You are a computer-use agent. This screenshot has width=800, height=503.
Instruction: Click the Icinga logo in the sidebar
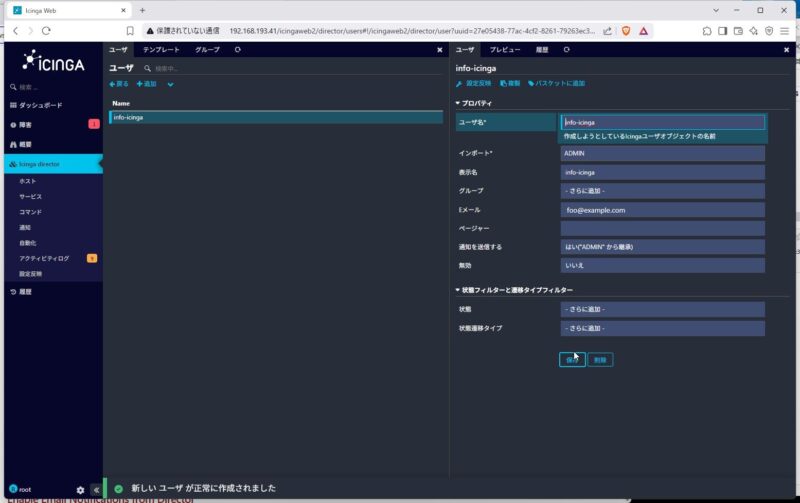click(x=54, y=62)
